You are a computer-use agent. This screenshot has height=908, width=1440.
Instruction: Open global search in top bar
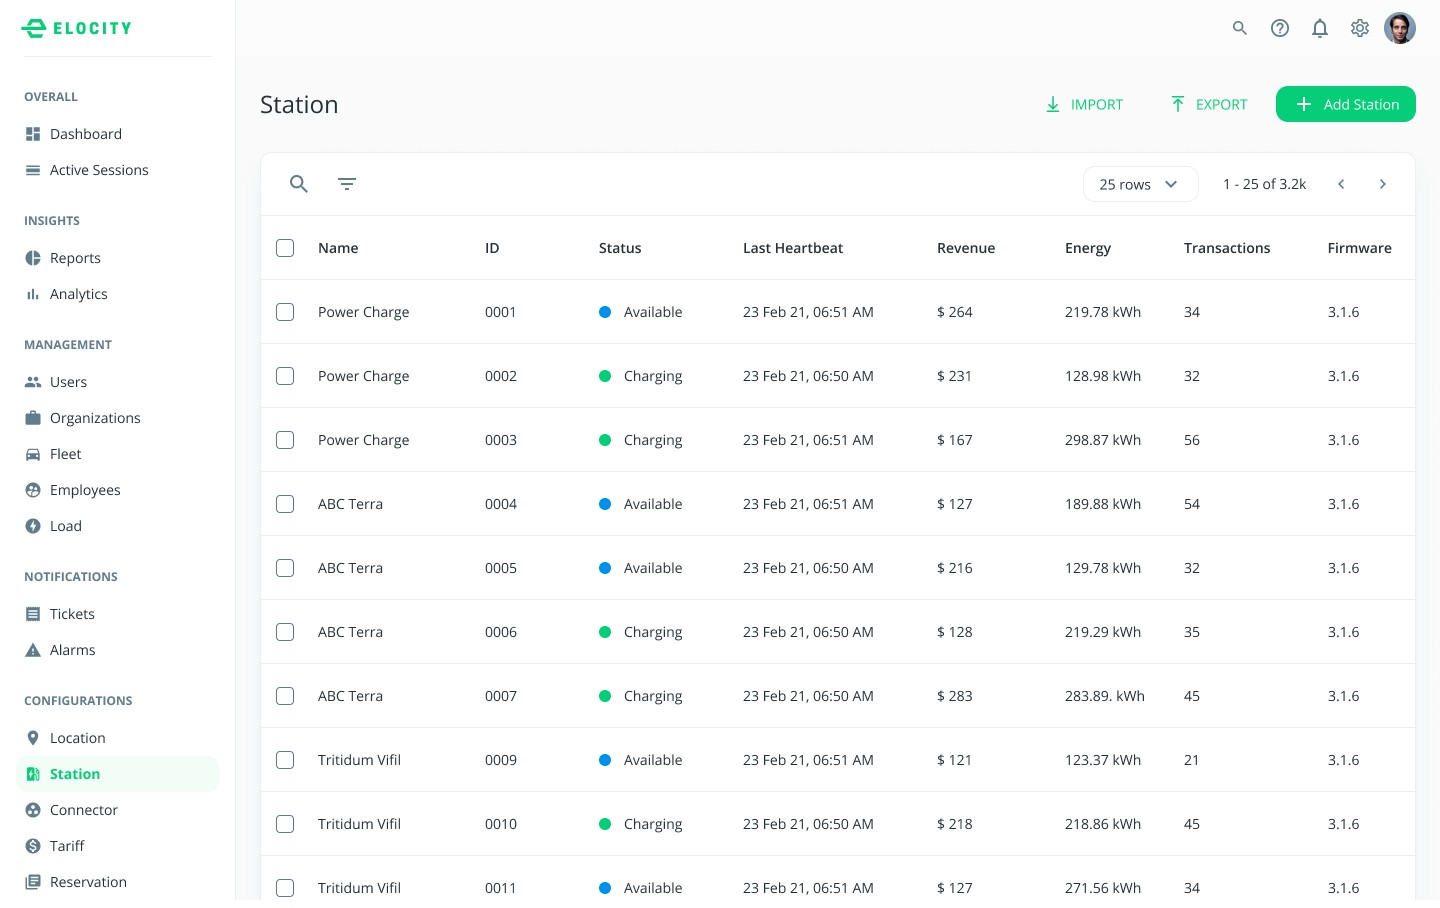1240,28
